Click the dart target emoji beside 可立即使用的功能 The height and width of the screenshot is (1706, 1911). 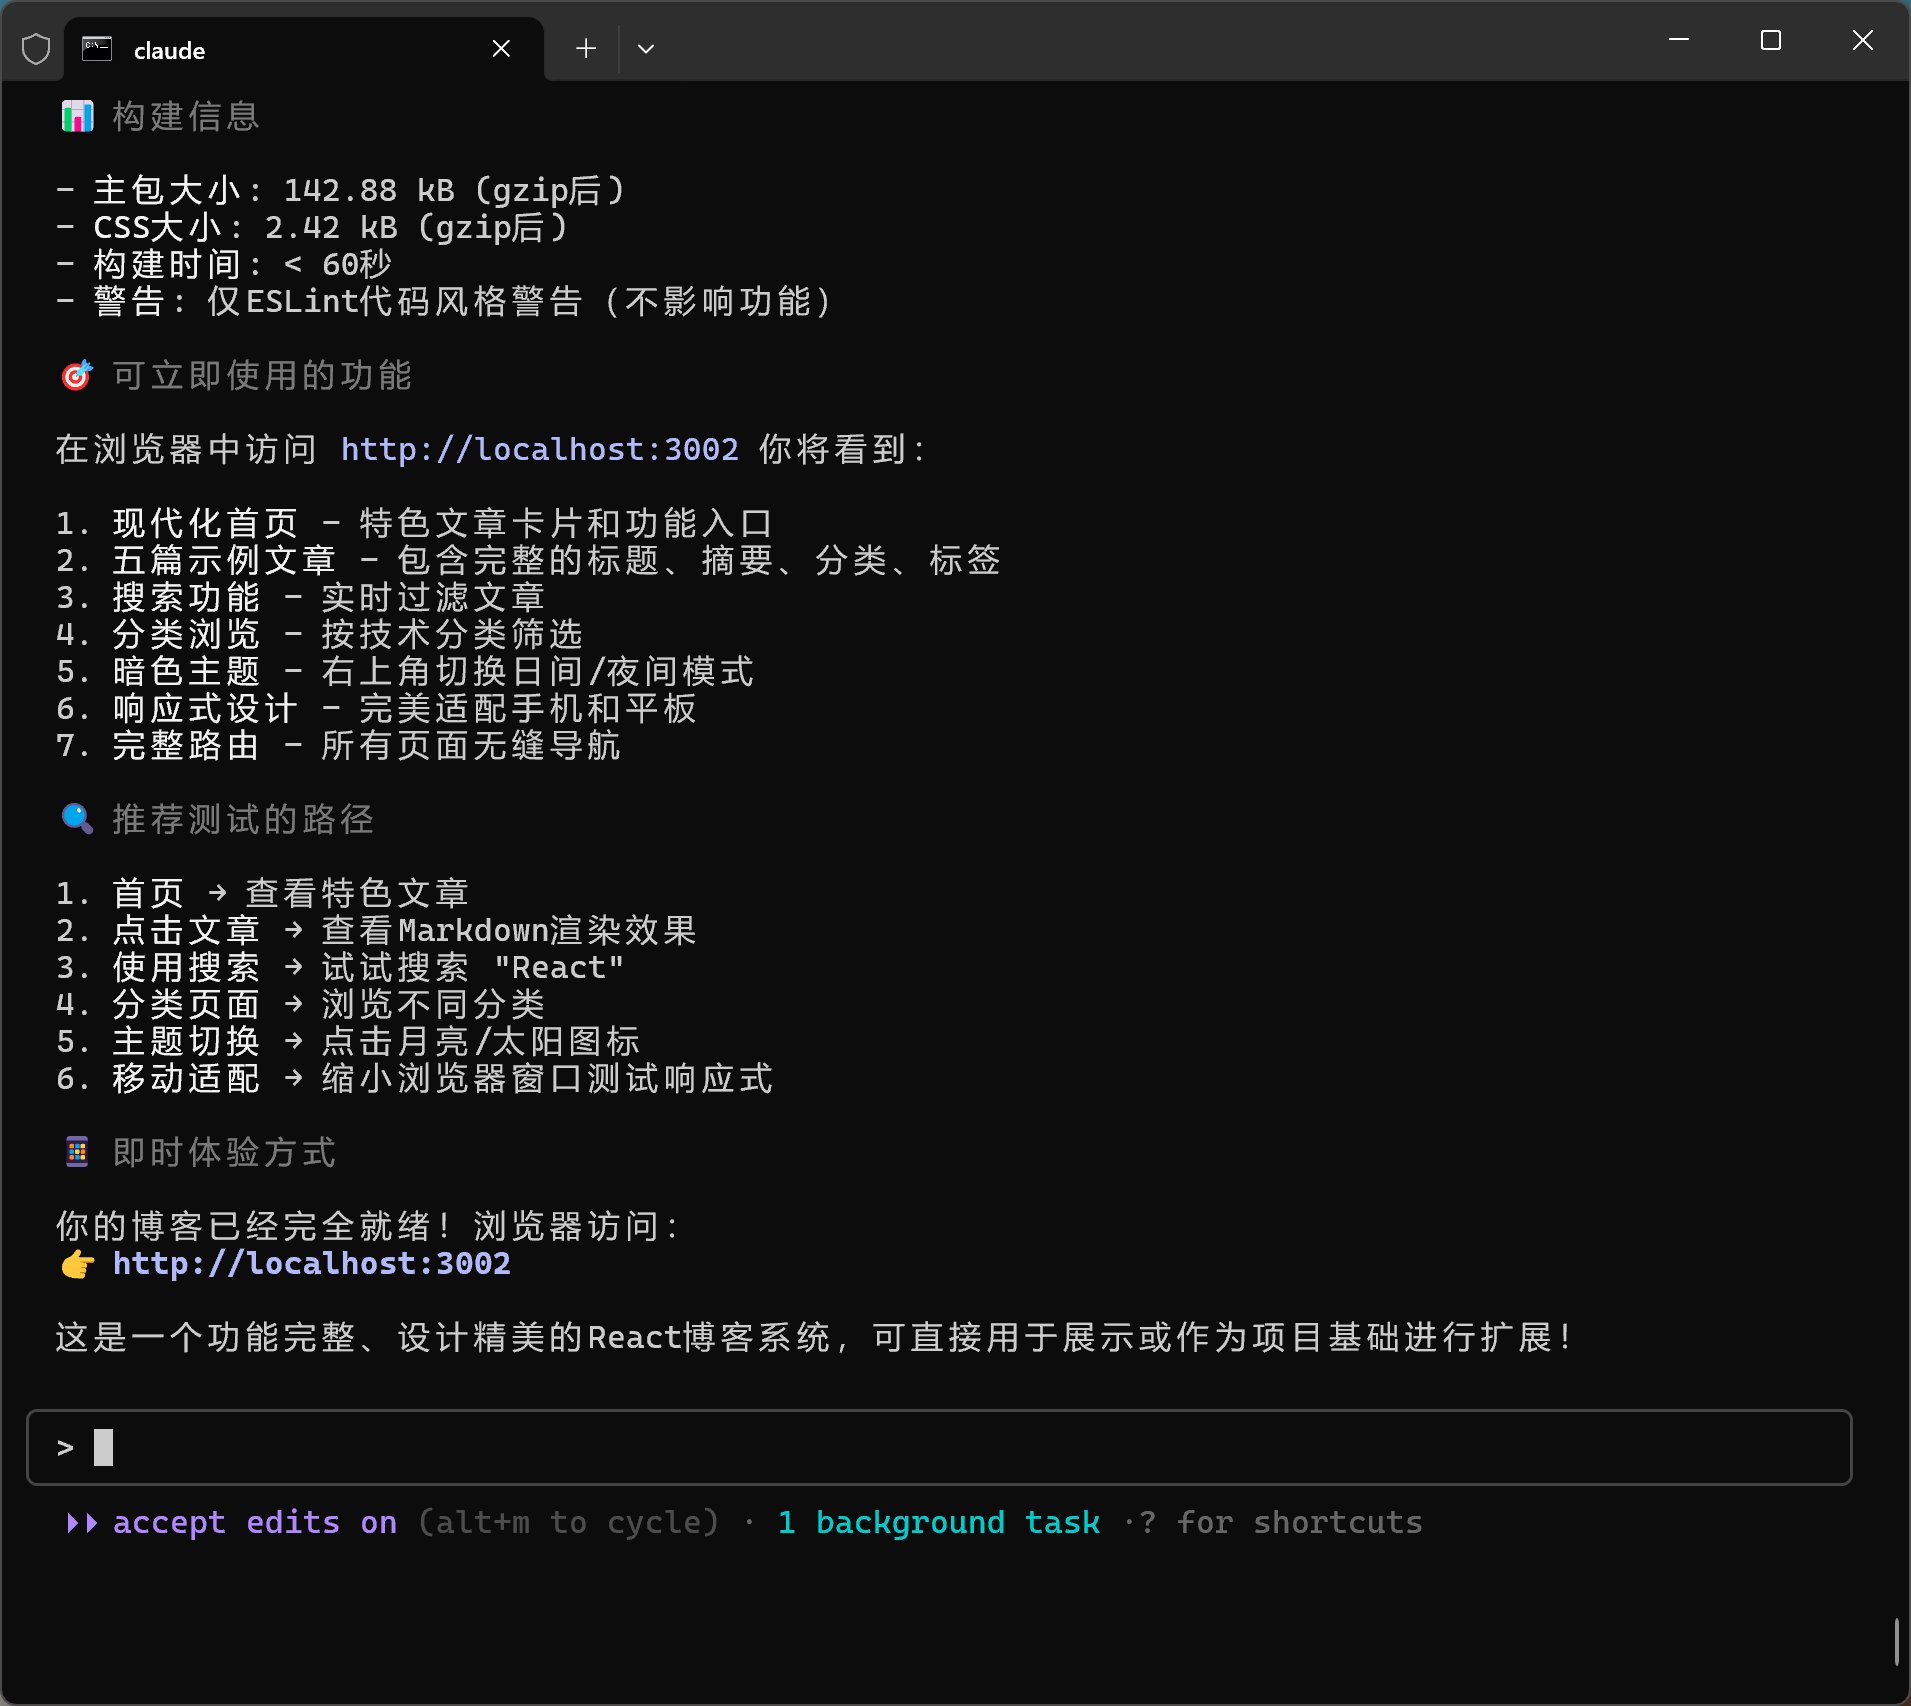[75, 375]
